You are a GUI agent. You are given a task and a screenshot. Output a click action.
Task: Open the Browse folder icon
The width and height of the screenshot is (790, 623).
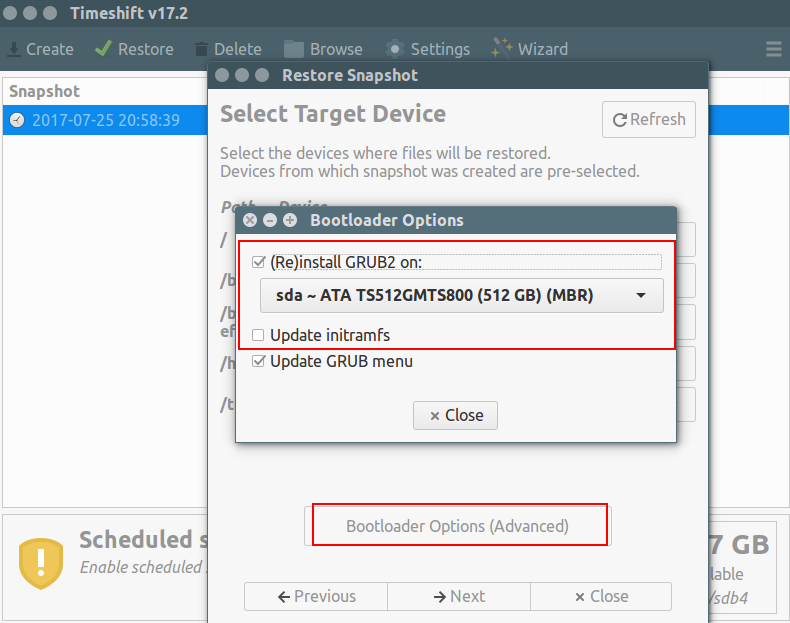pos(294,49)
